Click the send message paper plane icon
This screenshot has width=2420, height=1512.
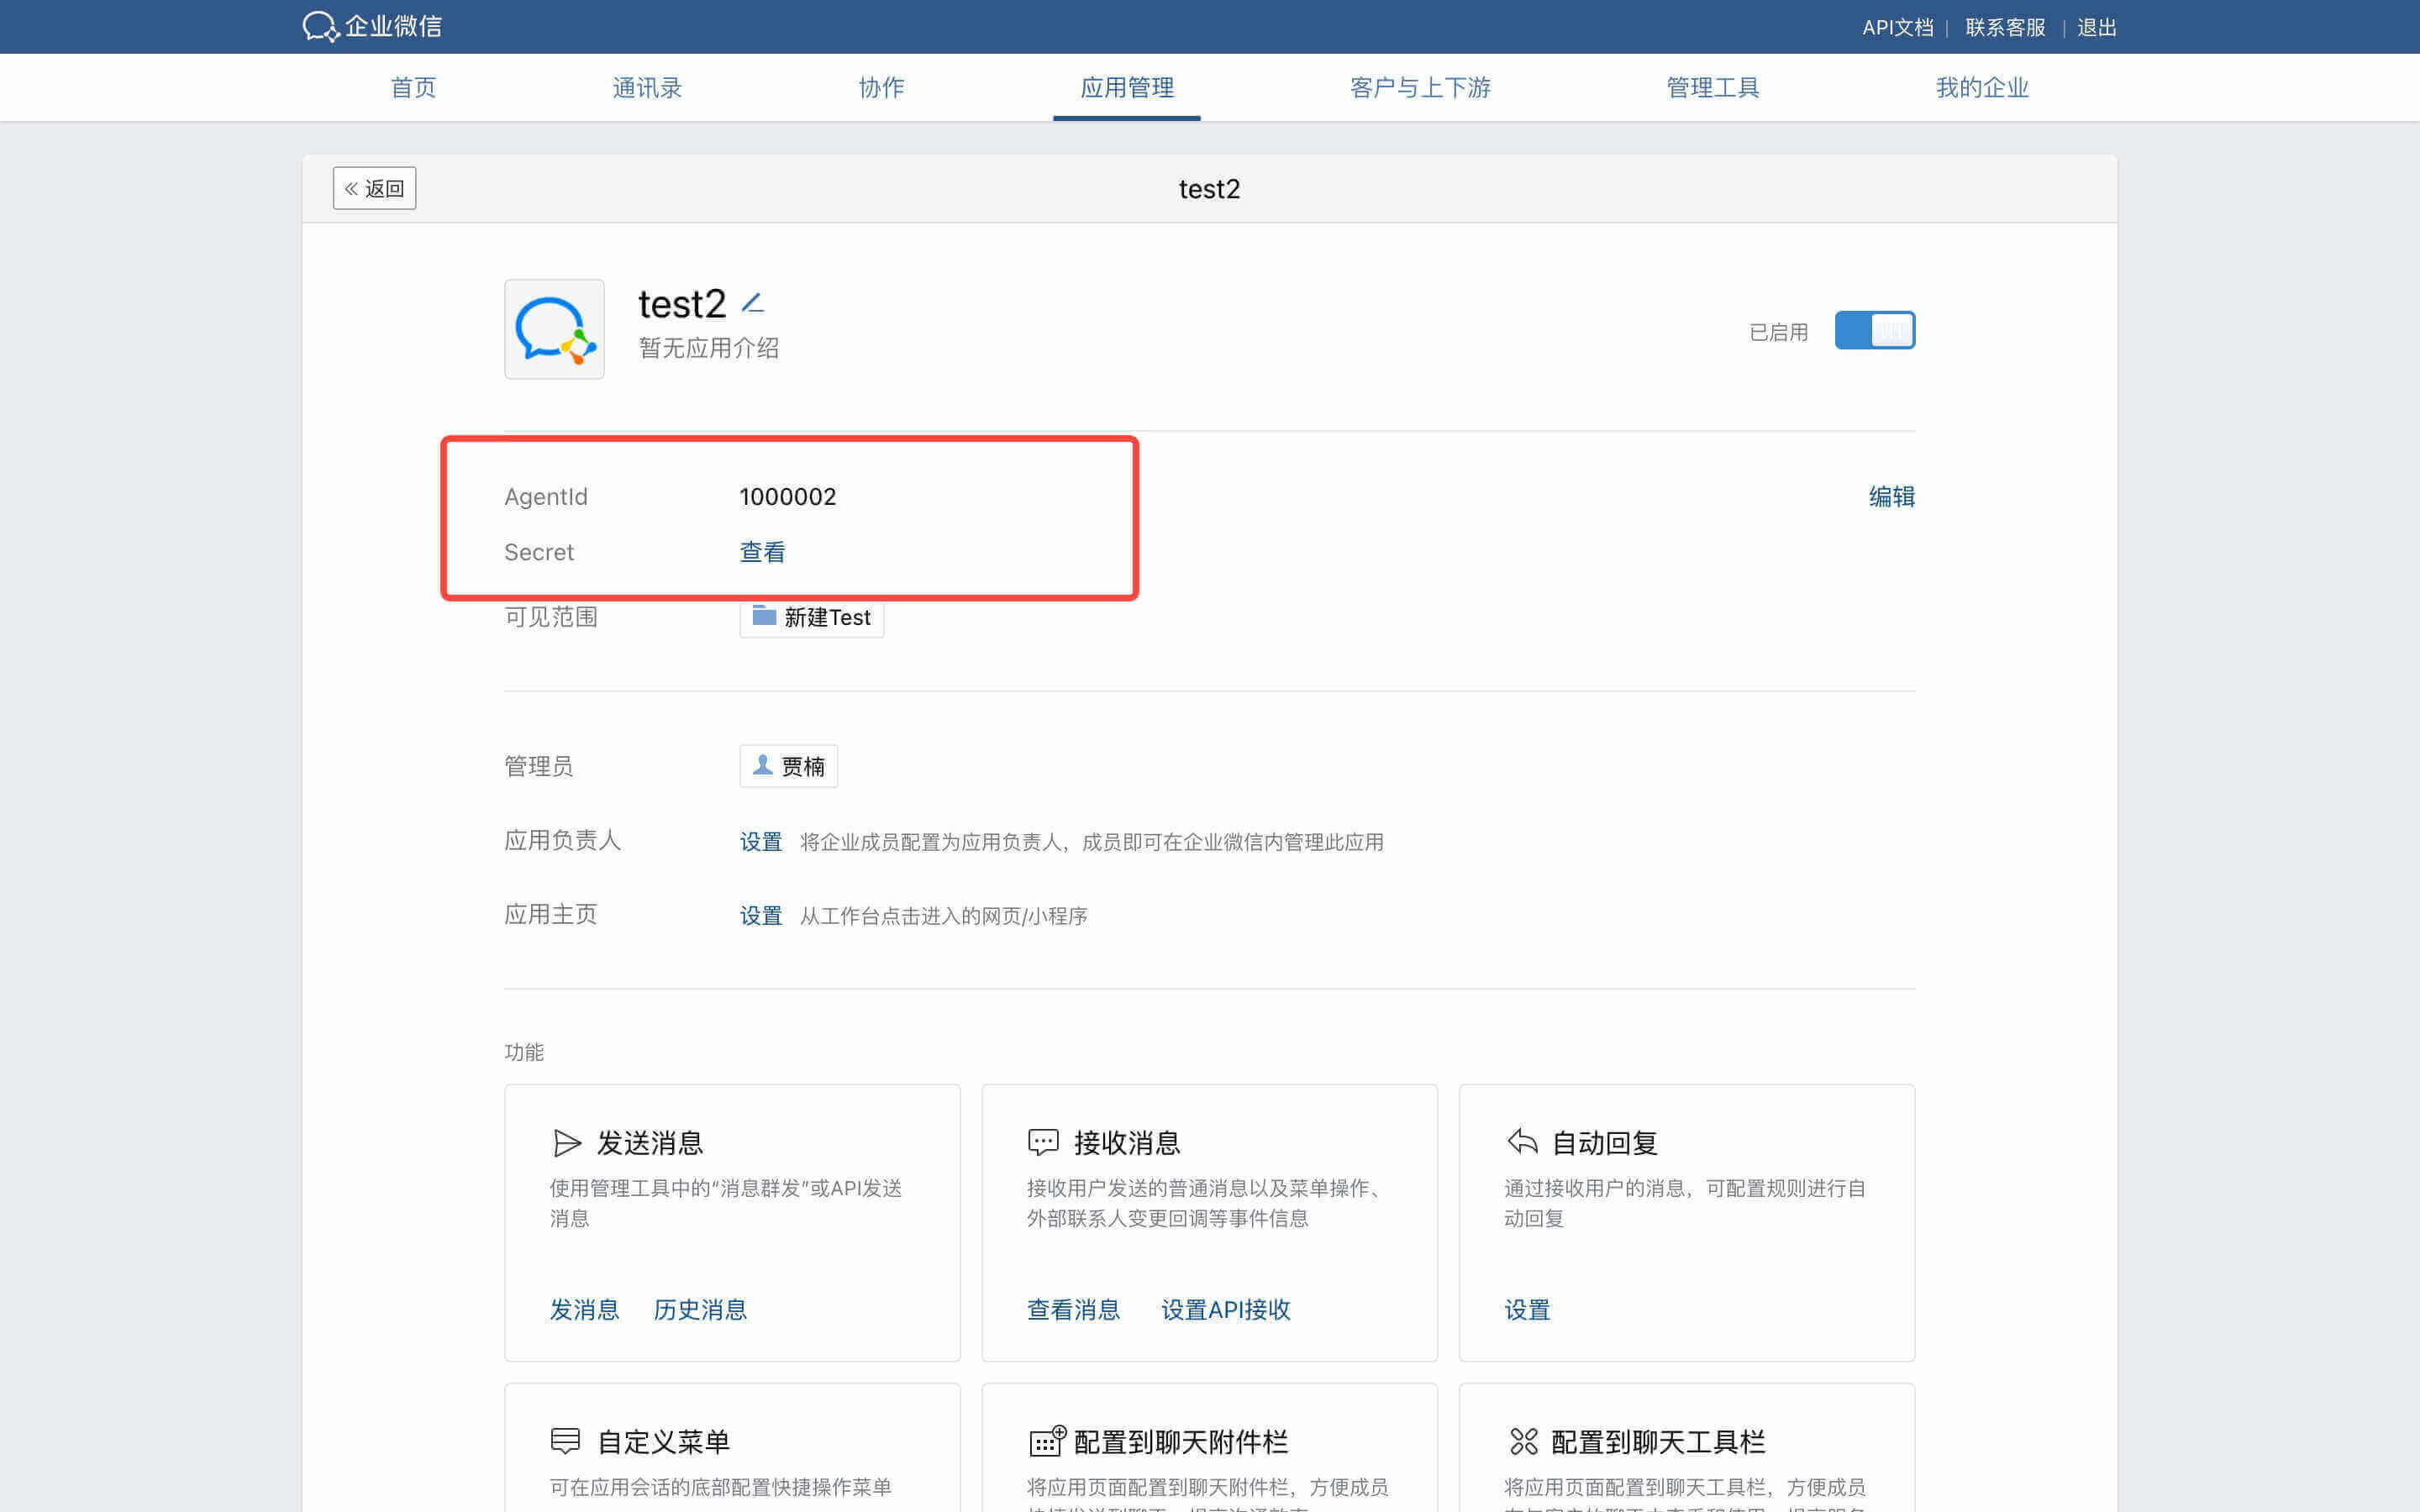(x=566, y=1142)
